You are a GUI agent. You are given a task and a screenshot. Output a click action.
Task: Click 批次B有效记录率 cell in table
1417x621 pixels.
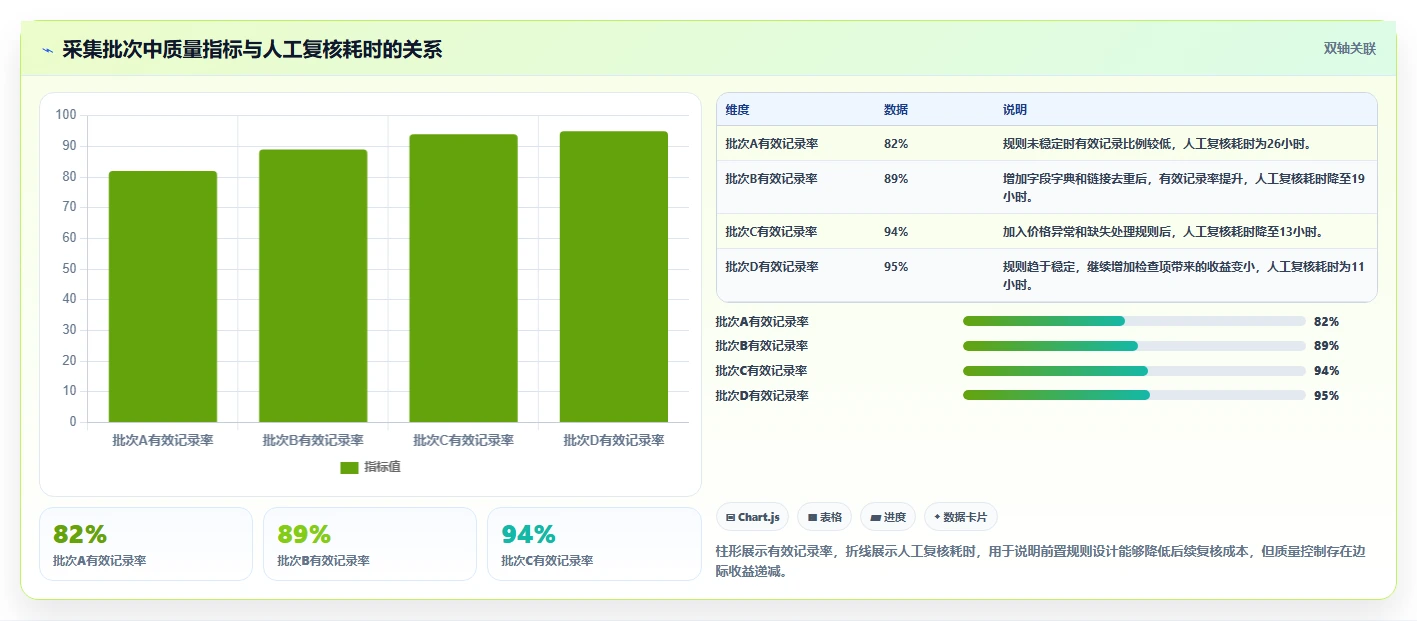tap(772, 179)
